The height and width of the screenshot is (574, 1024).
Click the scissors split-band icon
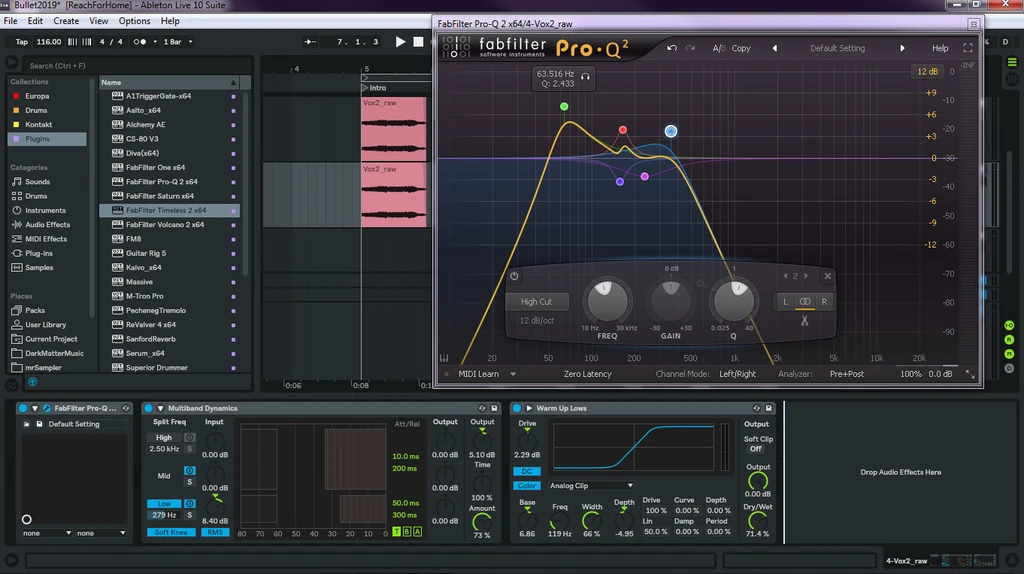[804, 320]
